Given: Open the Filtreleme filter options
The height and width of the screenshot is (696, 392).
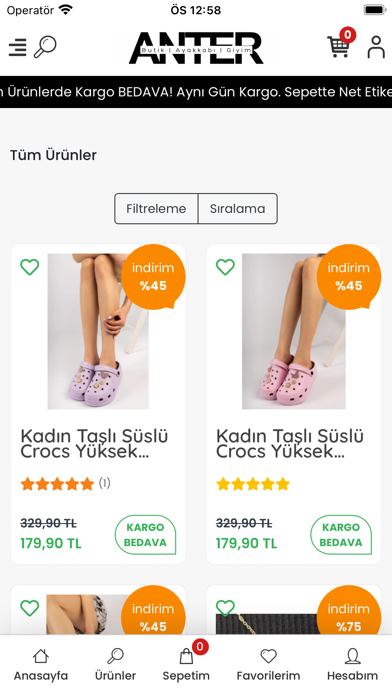Looking at the screenshot, I should (156, 209).
